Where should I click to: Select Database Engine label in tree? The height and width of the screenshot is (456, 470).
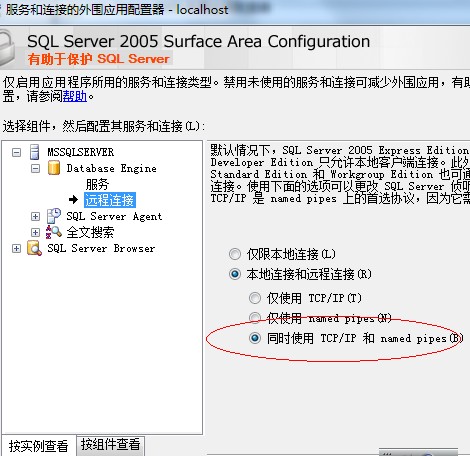tap(111, 168)
